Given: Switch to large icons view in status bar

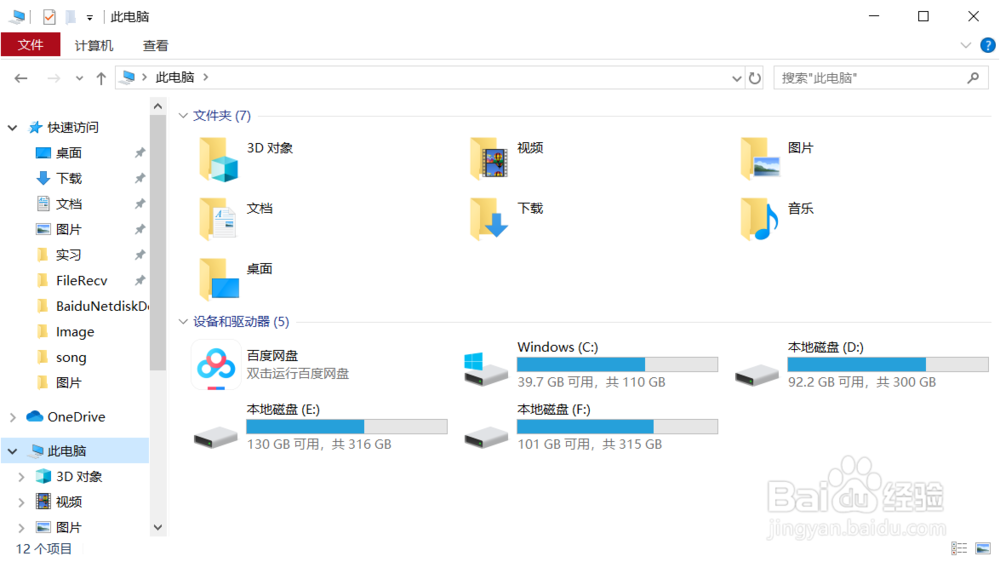Looking at the screenshot, I should [x=983, y=549].
